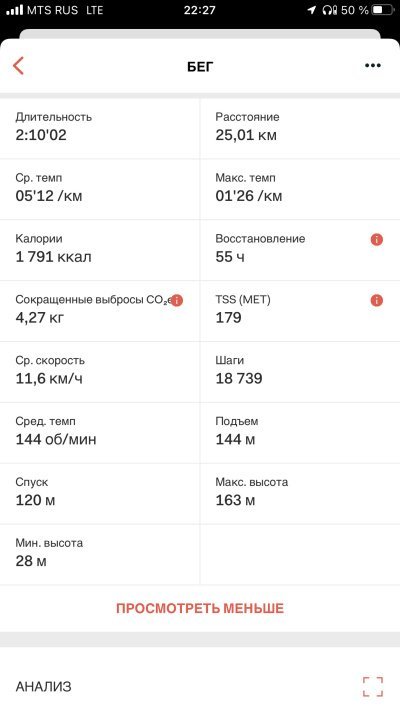Collapse stats with ПРОСМОТРЕТЬ МЕНЬШЕ
The width and height of the screenshot is (400, 711).
(200, 608)
